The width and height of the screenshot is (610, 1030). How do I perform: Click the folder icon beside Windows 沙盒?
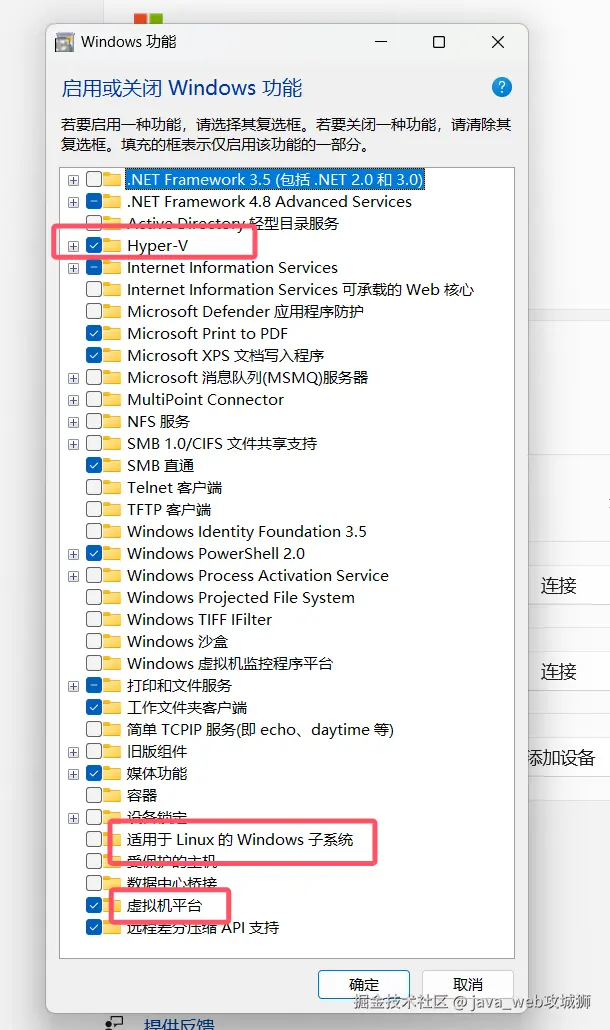pos(112,641)
